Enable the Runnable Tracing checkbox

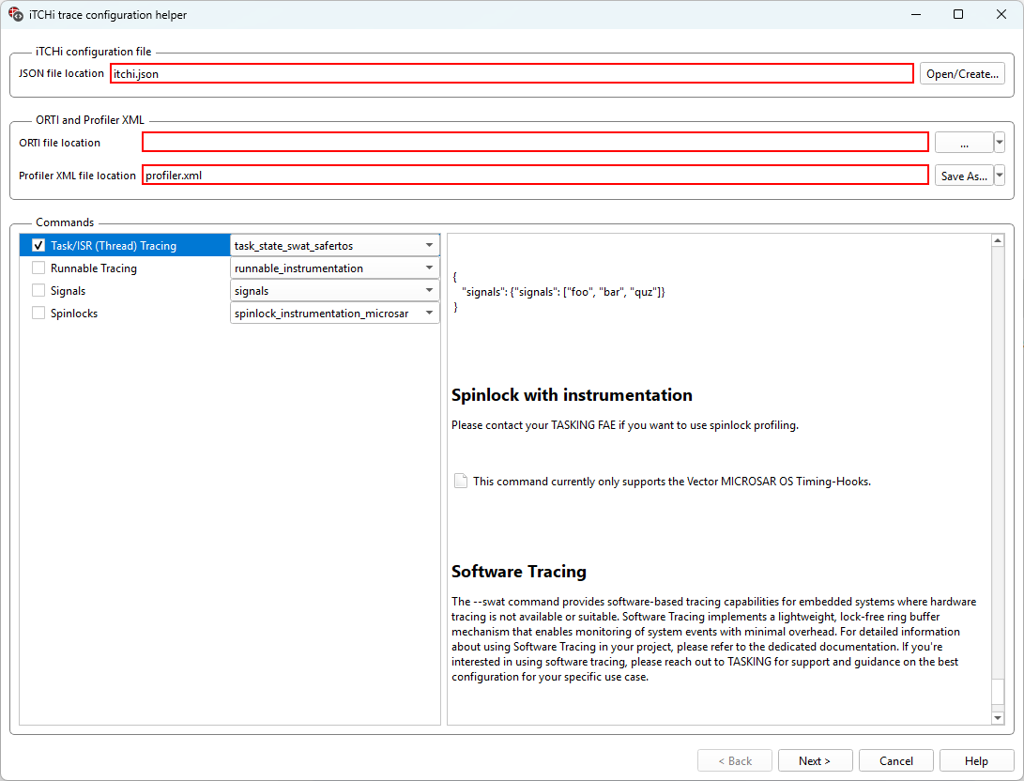coord(39,268)
